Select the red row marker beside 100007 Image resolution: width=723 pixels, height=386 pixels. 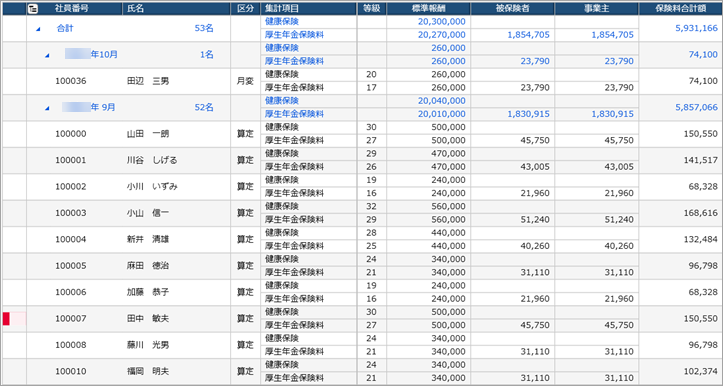(x=6, y=318)
